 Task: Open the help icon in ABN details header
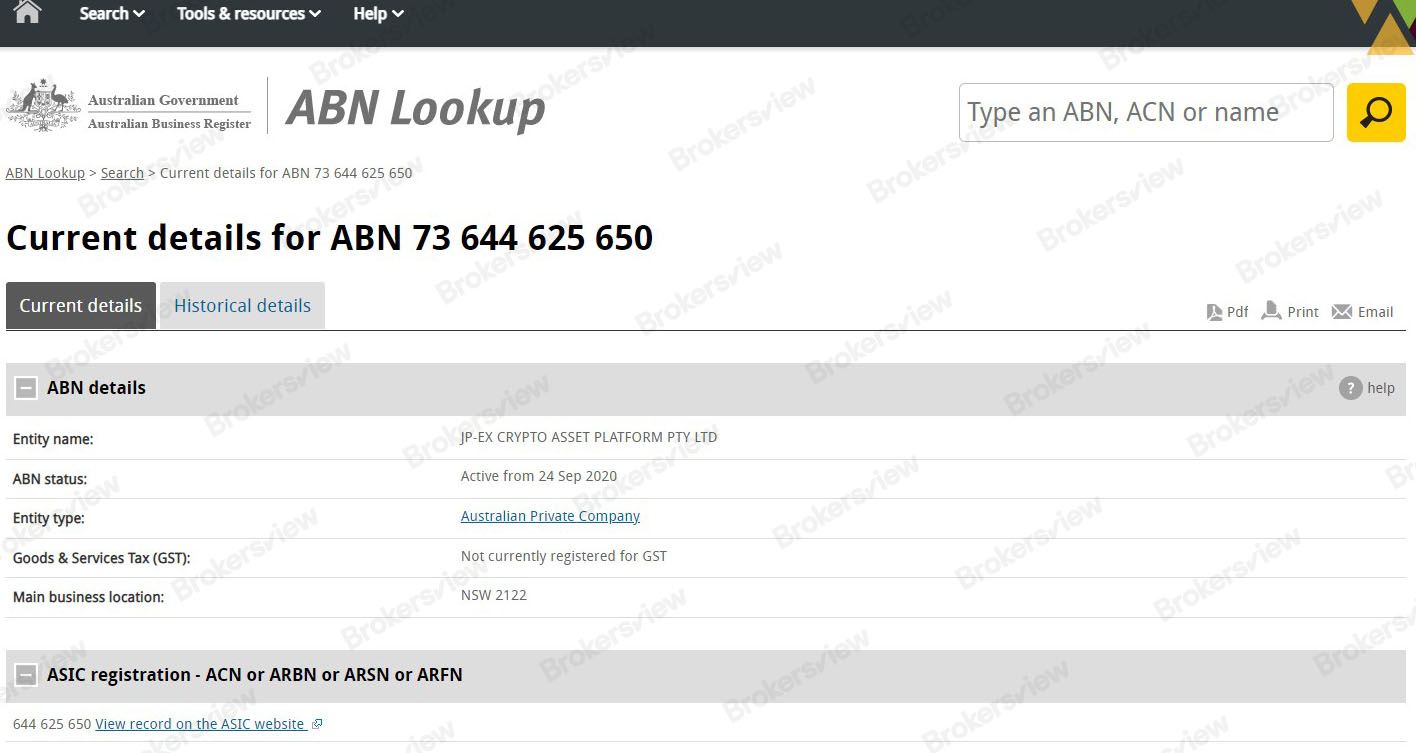1349,388
